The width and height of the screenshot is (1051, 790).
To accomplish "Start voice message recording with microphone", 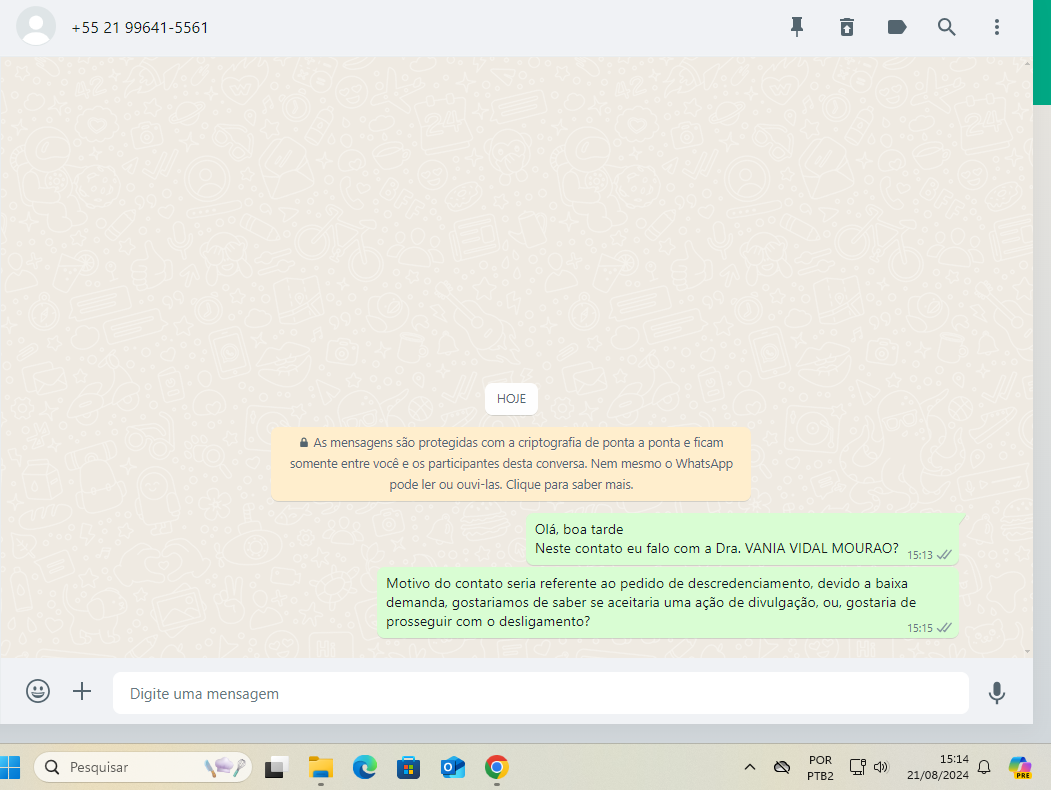I will tap(997, 693).
